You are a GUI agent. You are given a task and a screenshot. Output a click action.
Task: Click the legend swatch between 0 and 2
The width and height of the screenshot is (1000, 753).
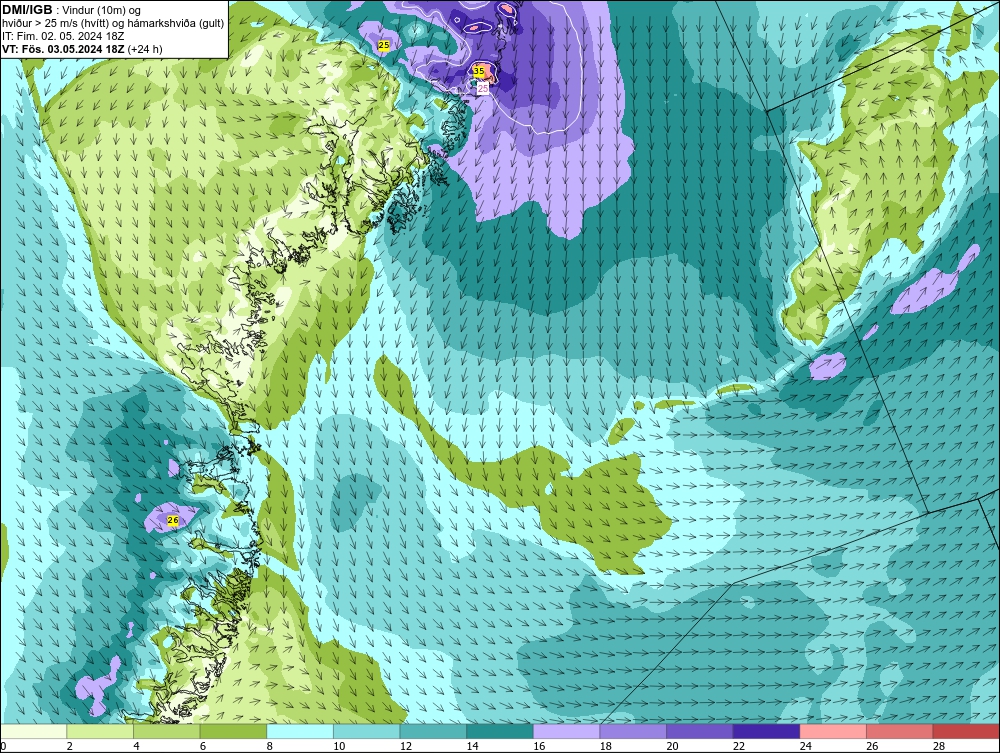click(34, 731)
